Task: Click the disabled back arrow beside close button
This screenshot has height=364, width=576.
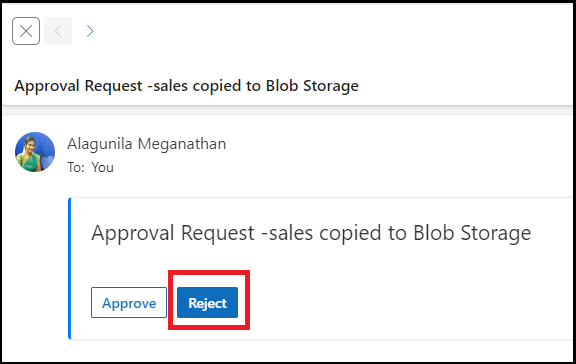Action: [x=58, y=31]
